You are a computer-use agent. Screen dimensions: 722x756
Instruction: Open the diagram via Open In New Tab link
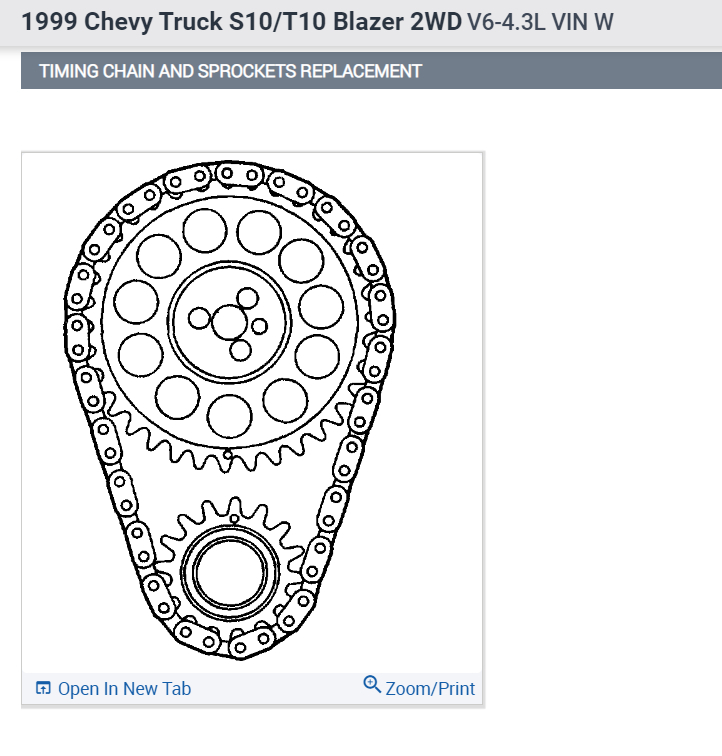click(124, 688)
